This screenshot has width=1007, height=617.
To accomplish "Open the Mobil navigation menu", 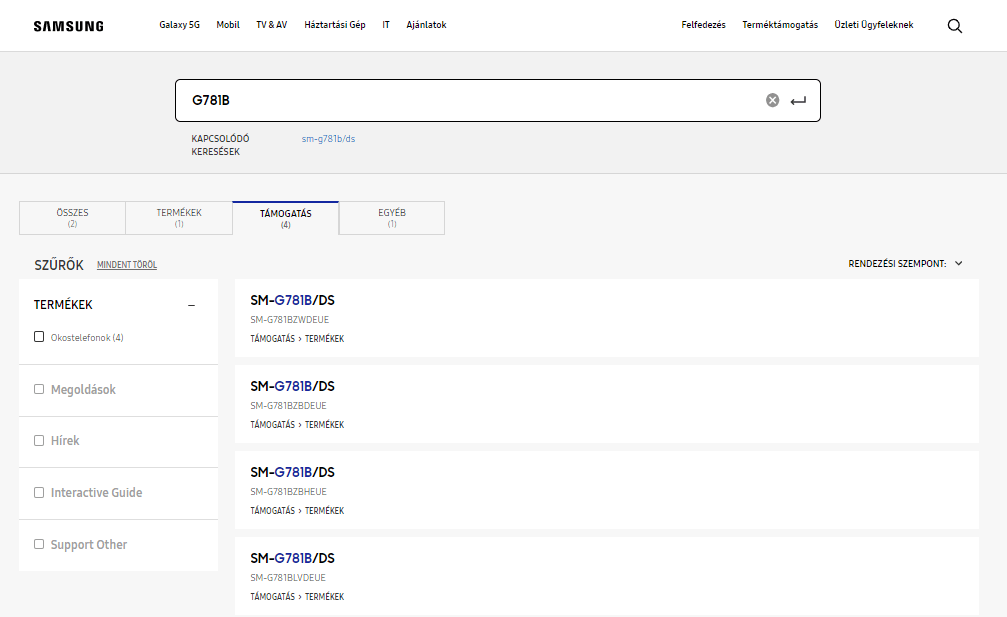I will tap(228, 25).
